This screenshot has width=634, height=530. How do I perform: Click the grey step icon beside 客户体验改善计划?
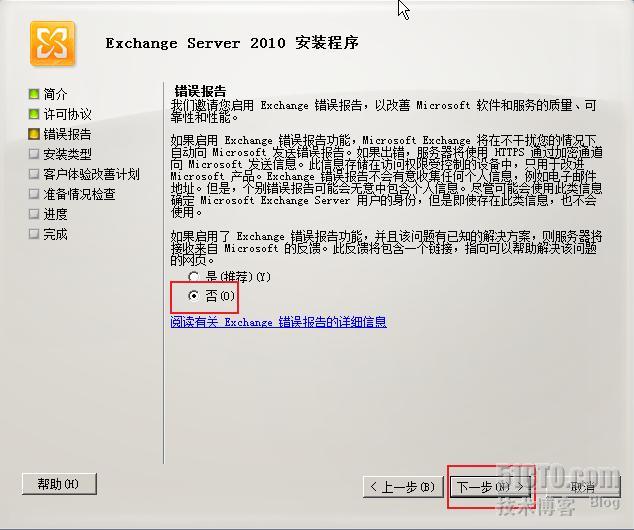(34, 174)
